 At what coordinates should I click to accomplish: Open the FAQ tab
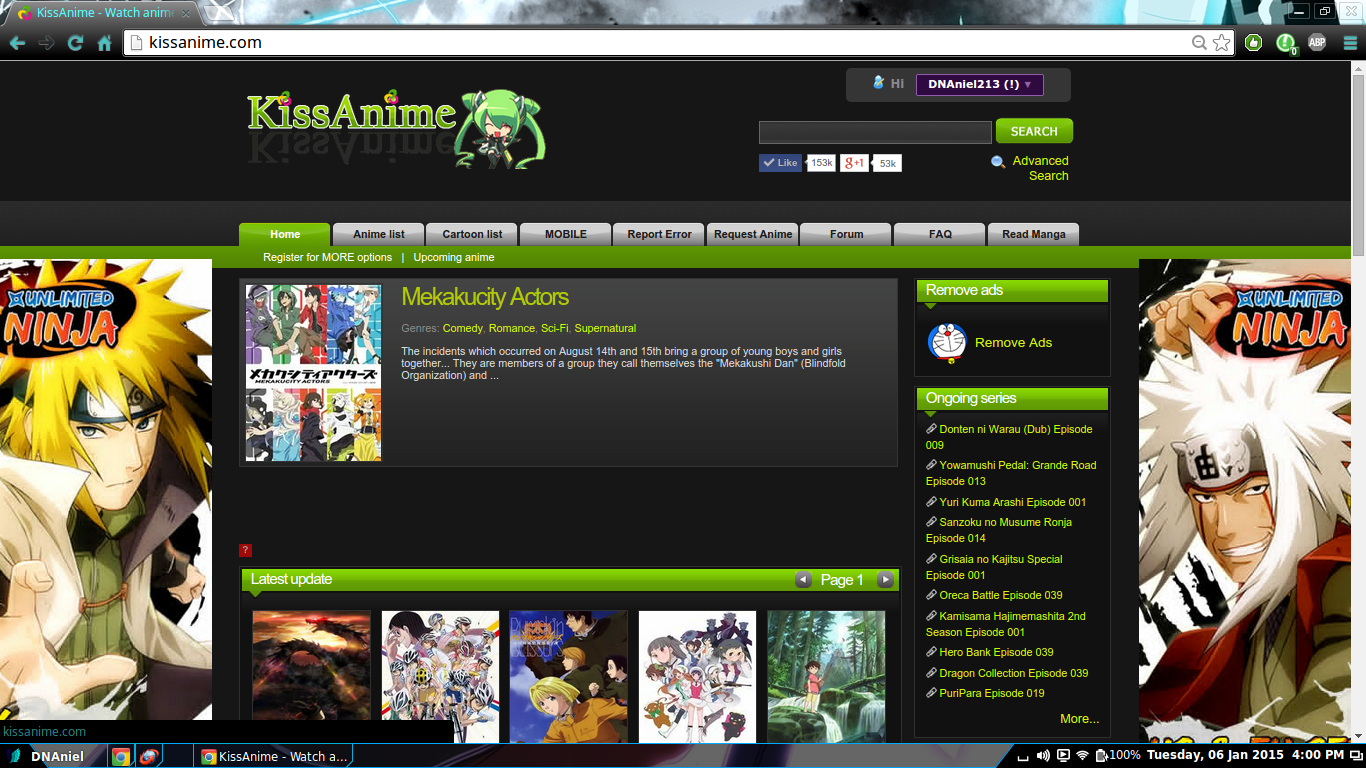click(940, 234)
